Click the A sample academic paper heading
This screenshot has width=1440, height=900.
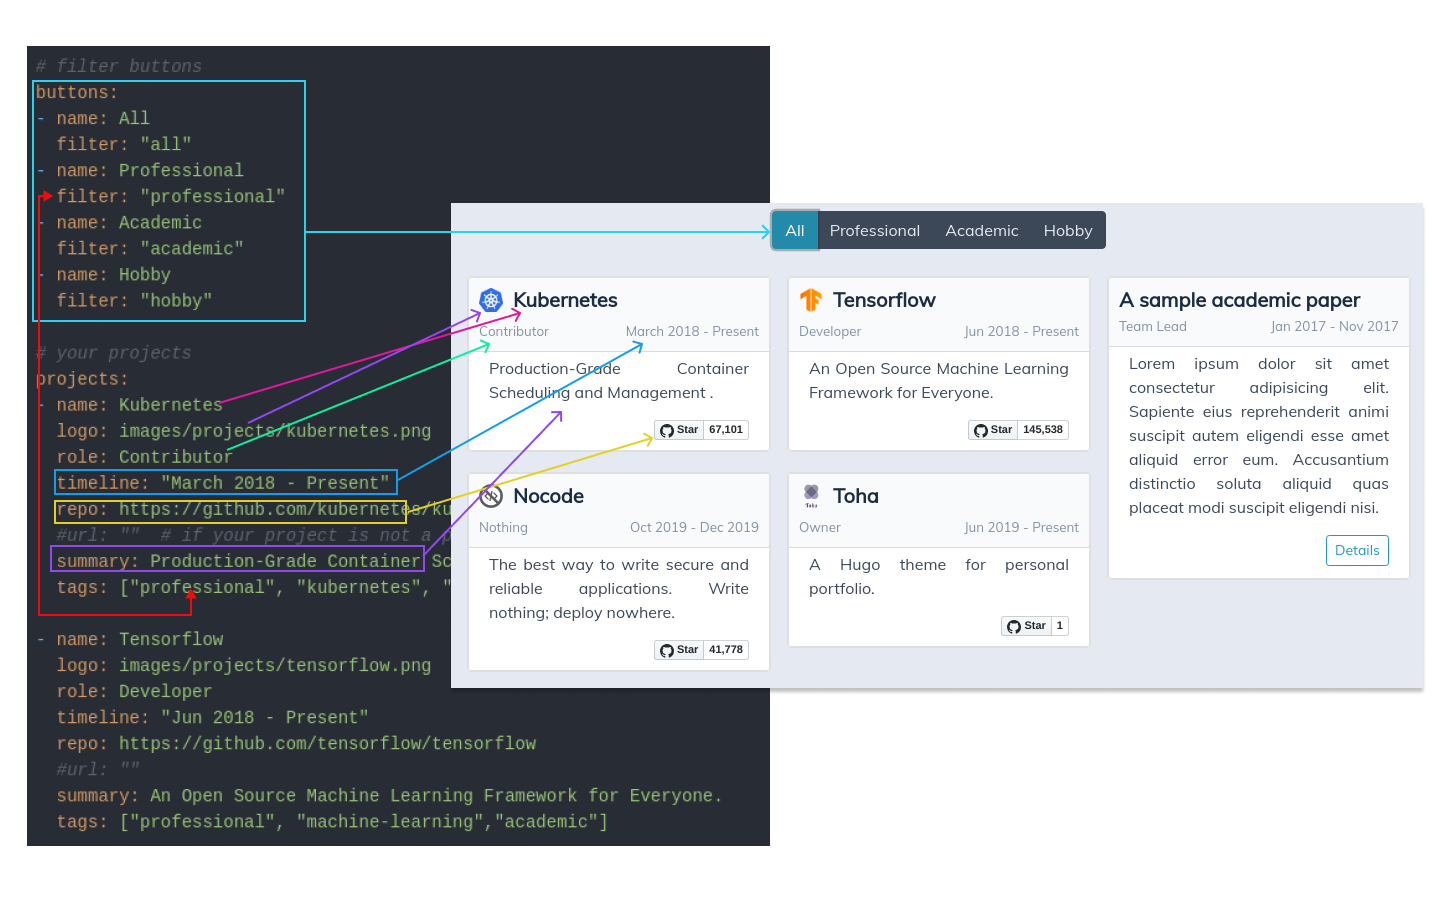(1239, 300)
